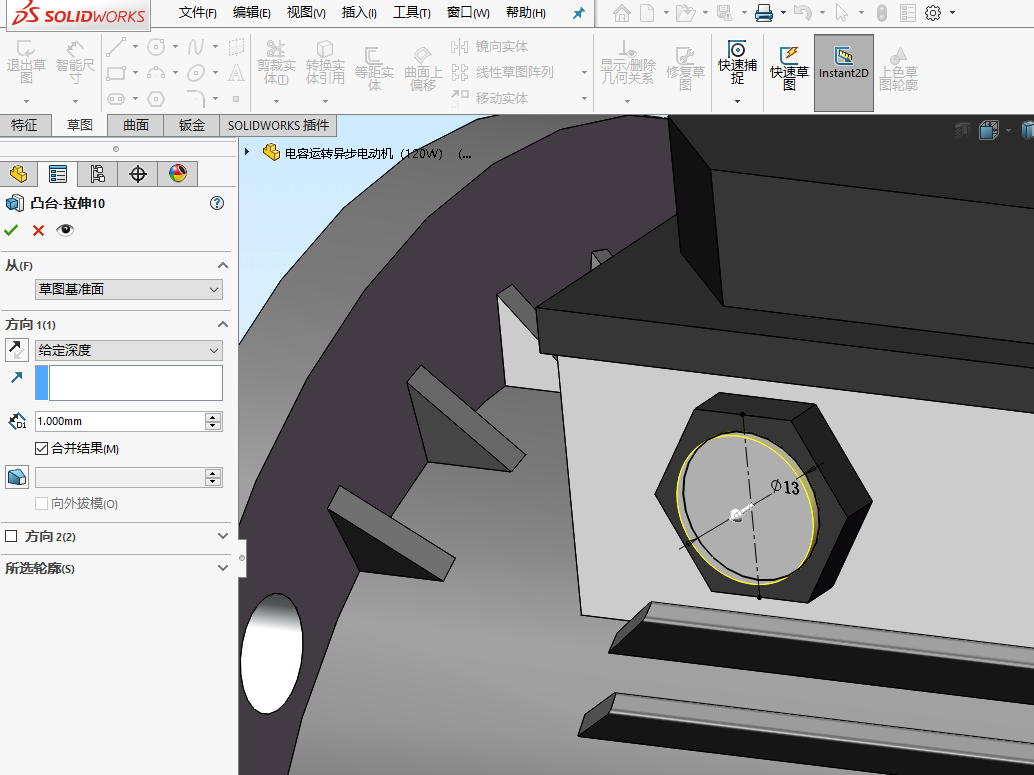This screenshot has height=775, width=1034.
Task: Expand the 电容运转异步电动机 tree node
Action: [x=247, y=152]
